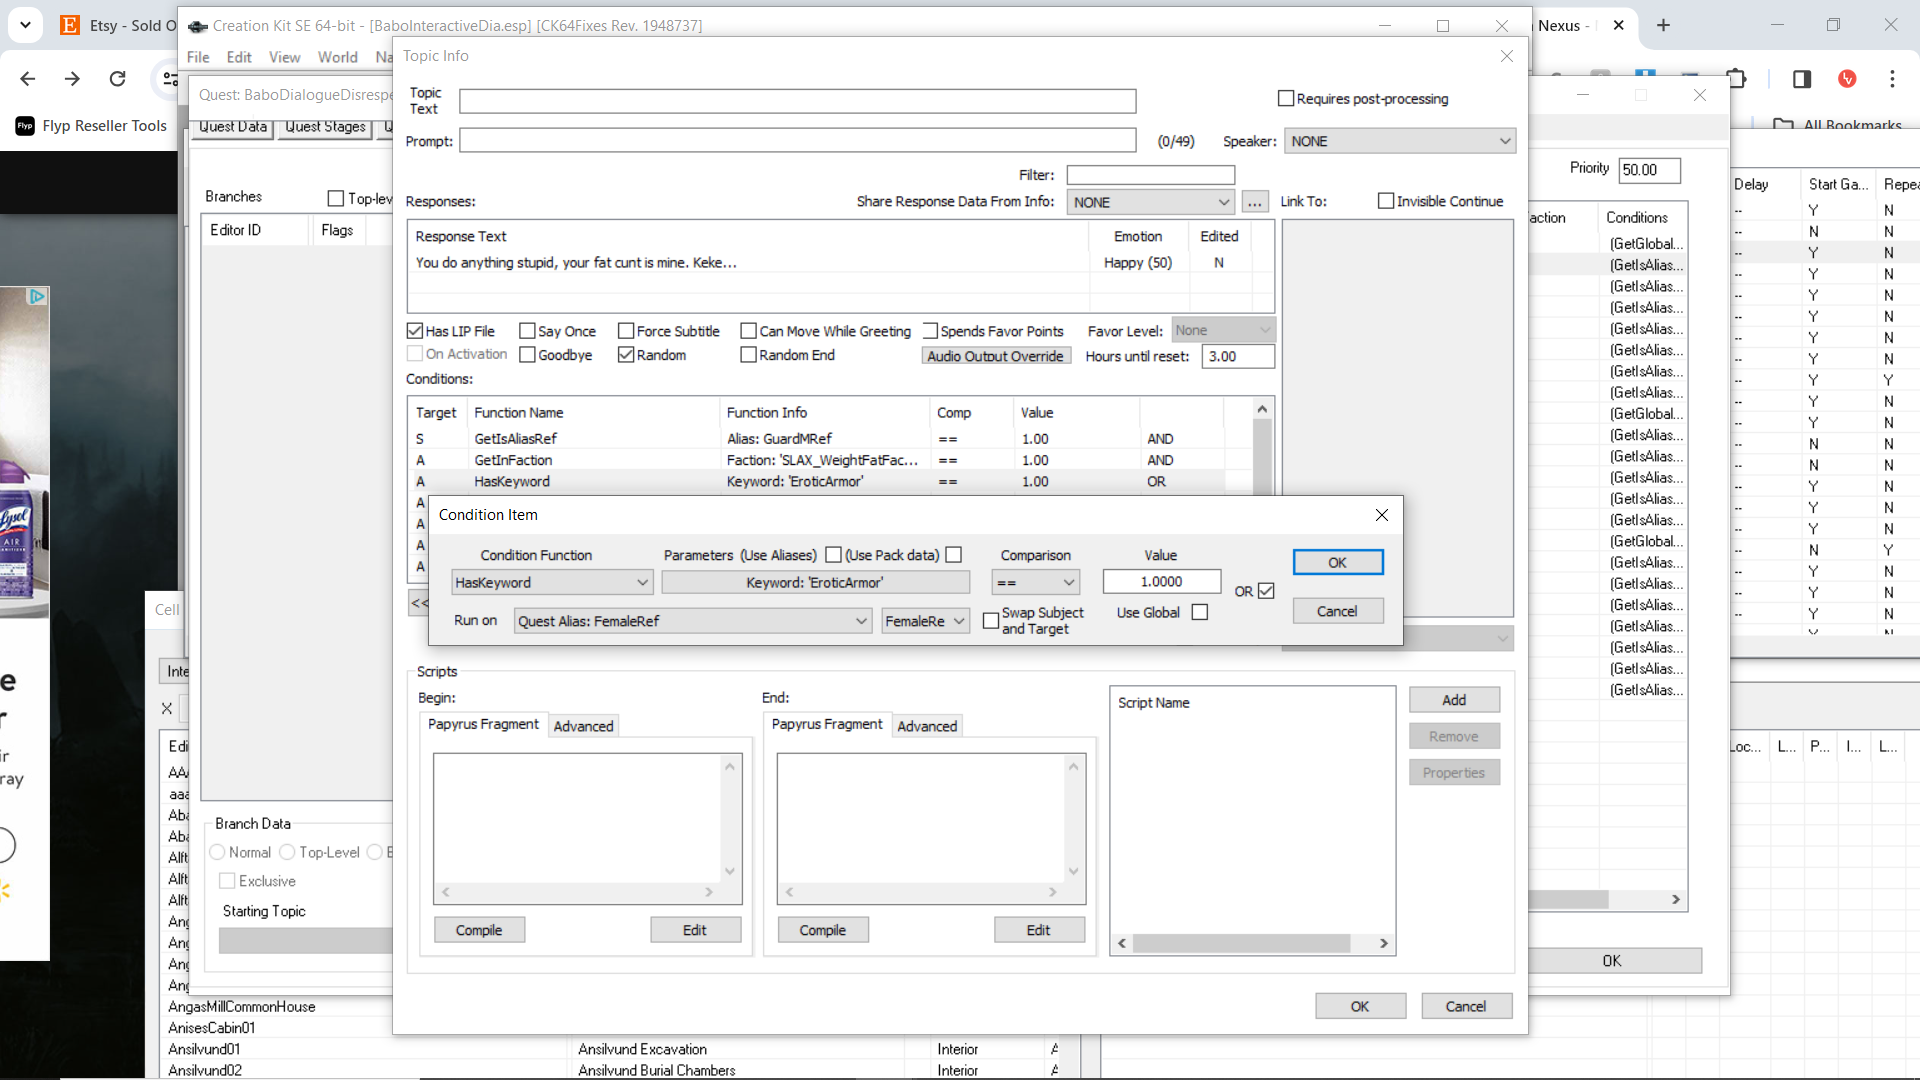Toggle Swap Subject and Target
1920x1080 pixels.
[x=991, y=621]
